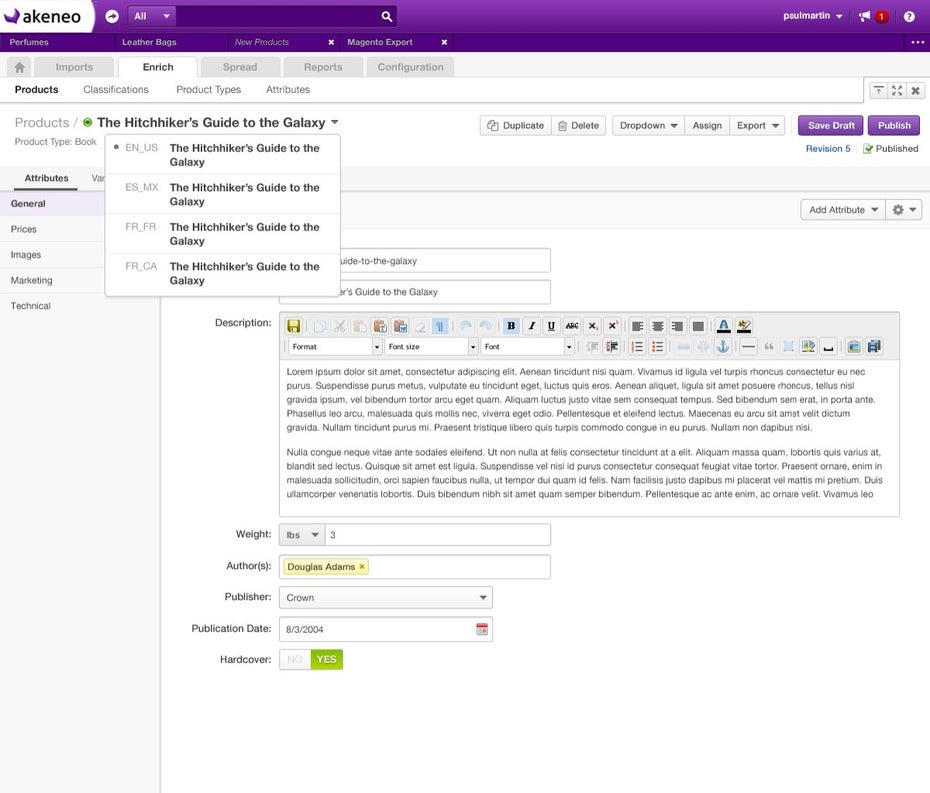930x793 pixels.
Task: Go to the home tab icon
Action: click(20, 67)
